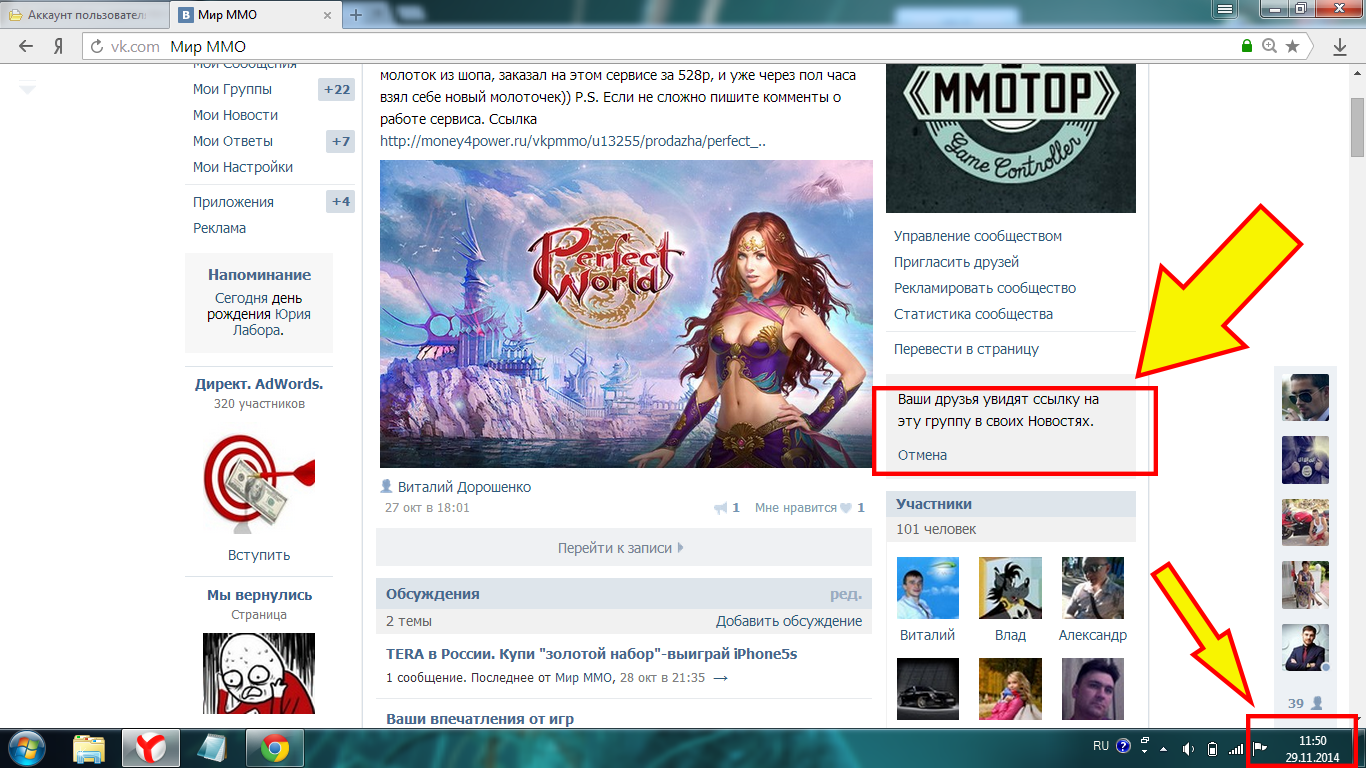Open Виталий Дорошенко author link
This screenshot has width=1366, height=768.
point(464,487)
